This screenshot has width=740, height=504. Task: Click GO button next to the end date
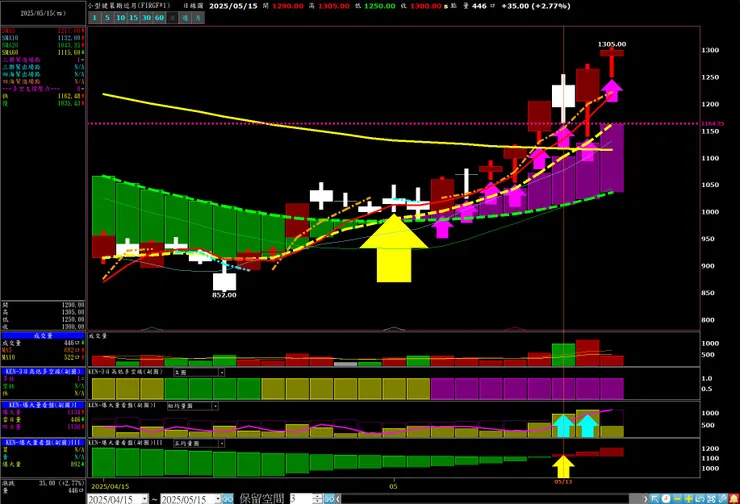227,499
